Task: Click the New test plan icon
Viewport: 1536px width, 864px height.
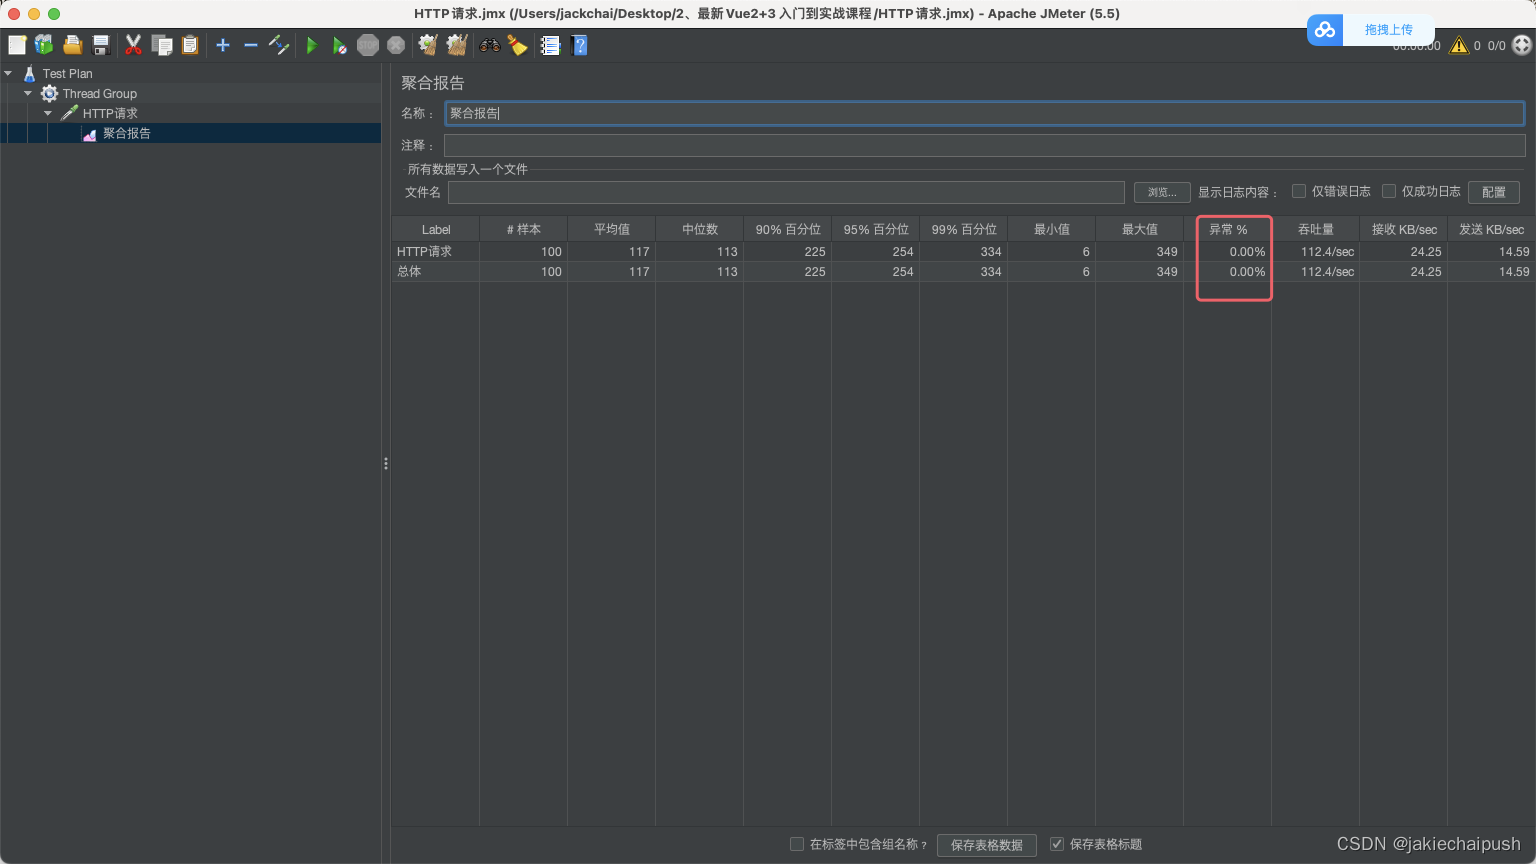Action: tap(17, 45)
